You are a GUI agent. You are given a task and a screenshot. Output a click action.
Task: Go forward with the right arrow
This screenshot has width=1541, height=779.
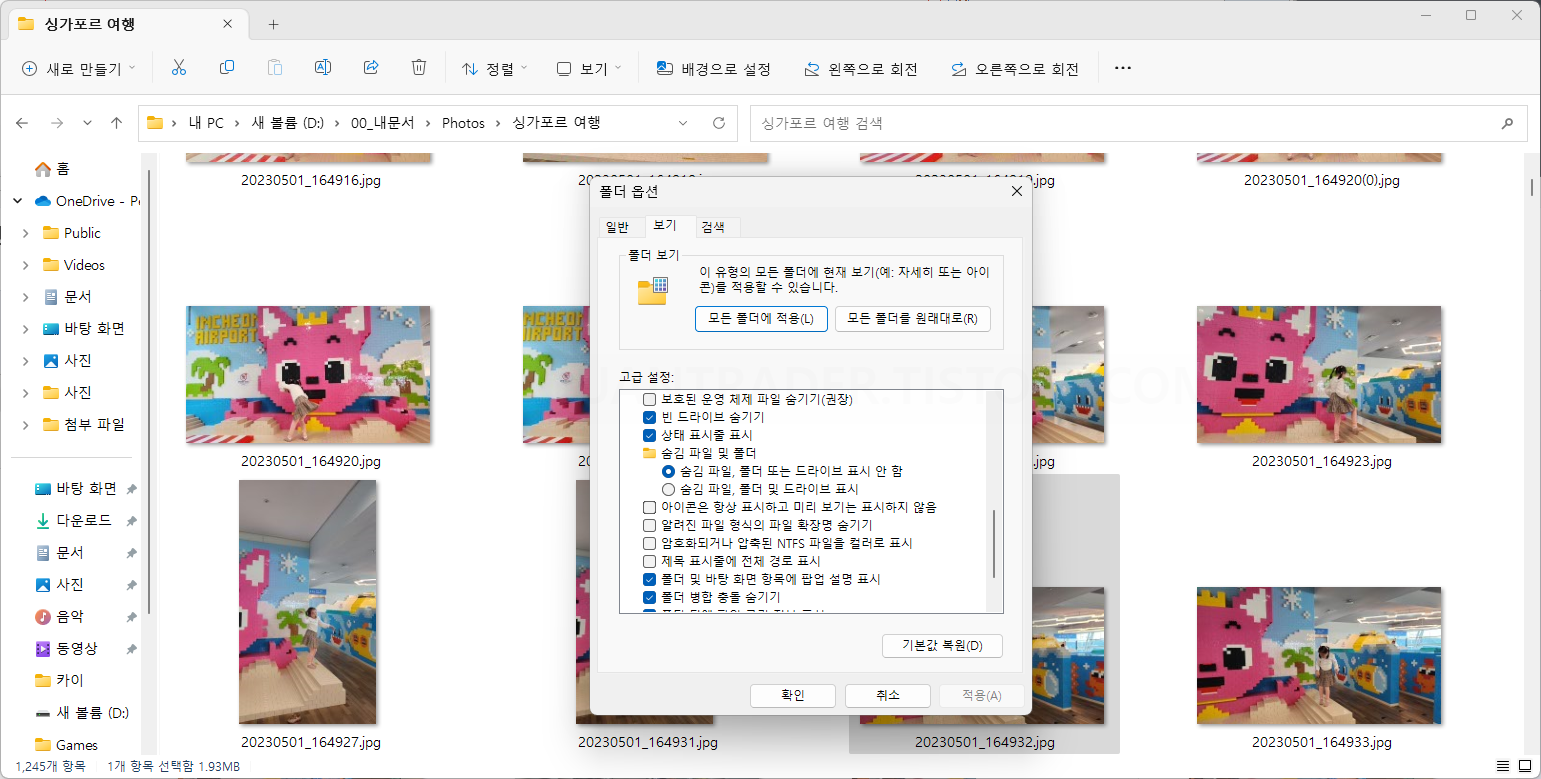click(x=57, y=123)
